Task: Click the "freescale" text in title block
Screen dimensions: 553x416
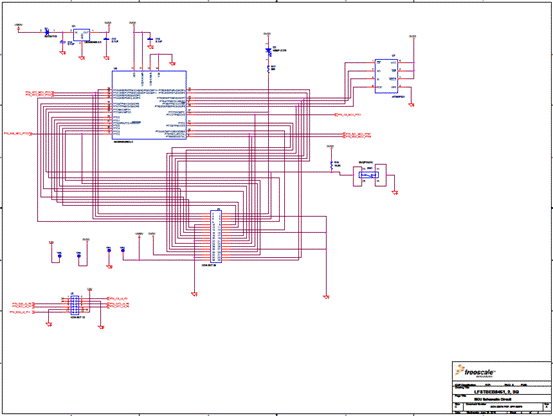Action: coord(480,372)
